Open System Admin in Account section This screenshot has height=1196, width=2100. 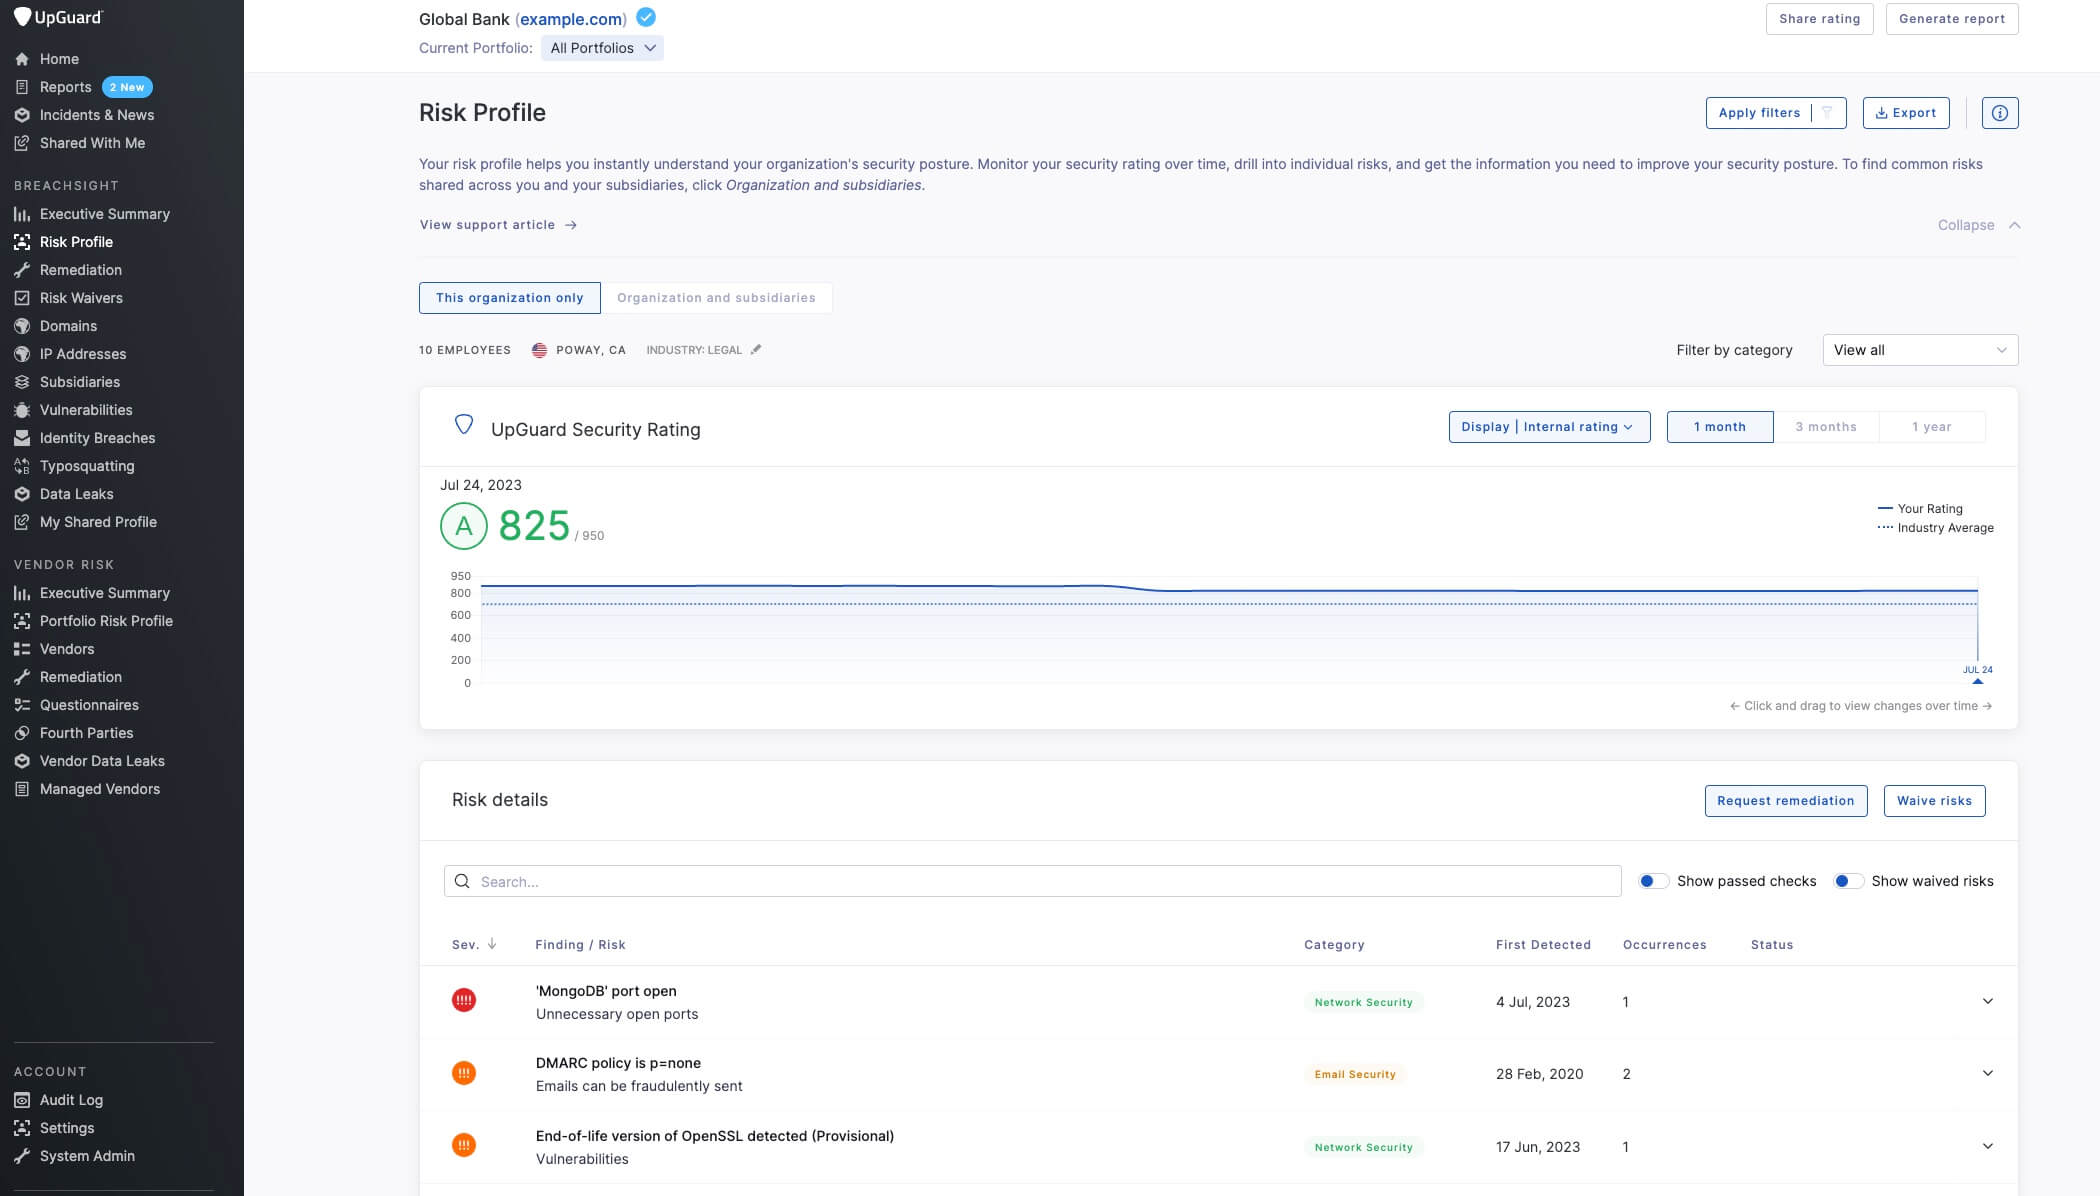click(87, 1156)
